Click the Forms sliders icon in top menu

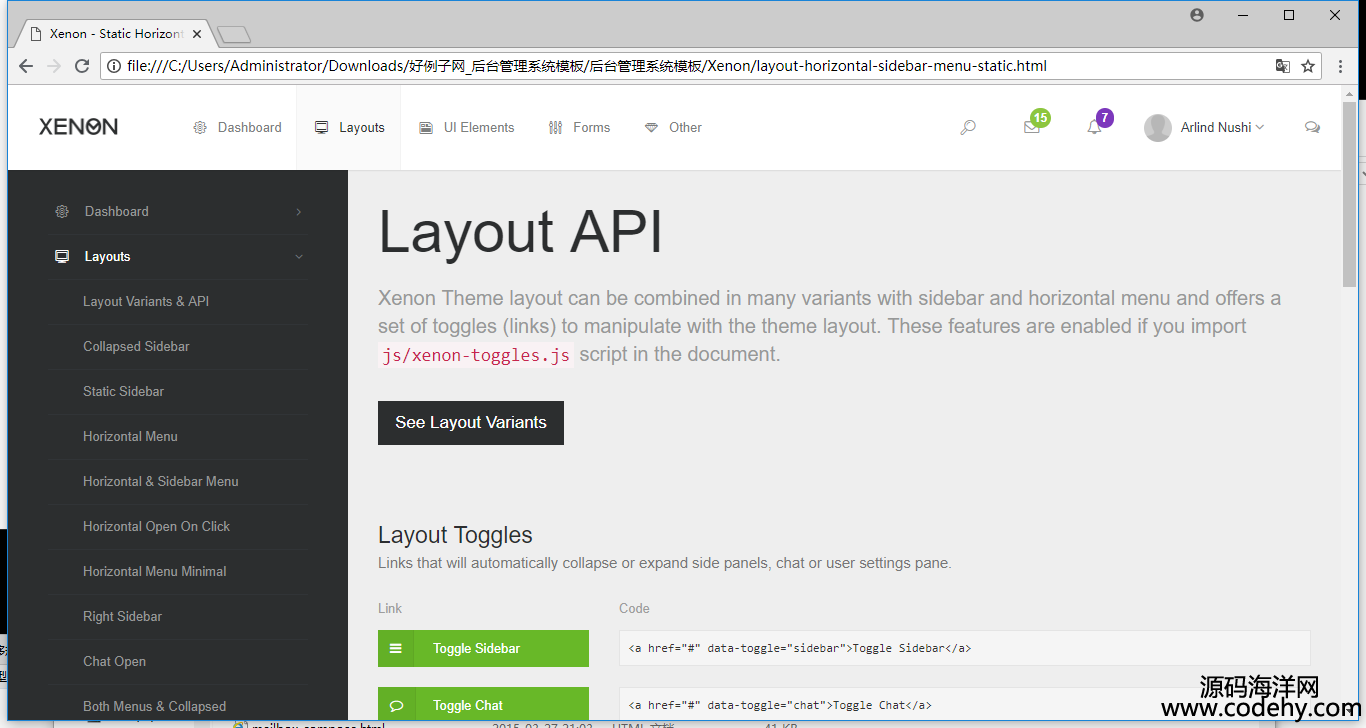pos(555,128)
